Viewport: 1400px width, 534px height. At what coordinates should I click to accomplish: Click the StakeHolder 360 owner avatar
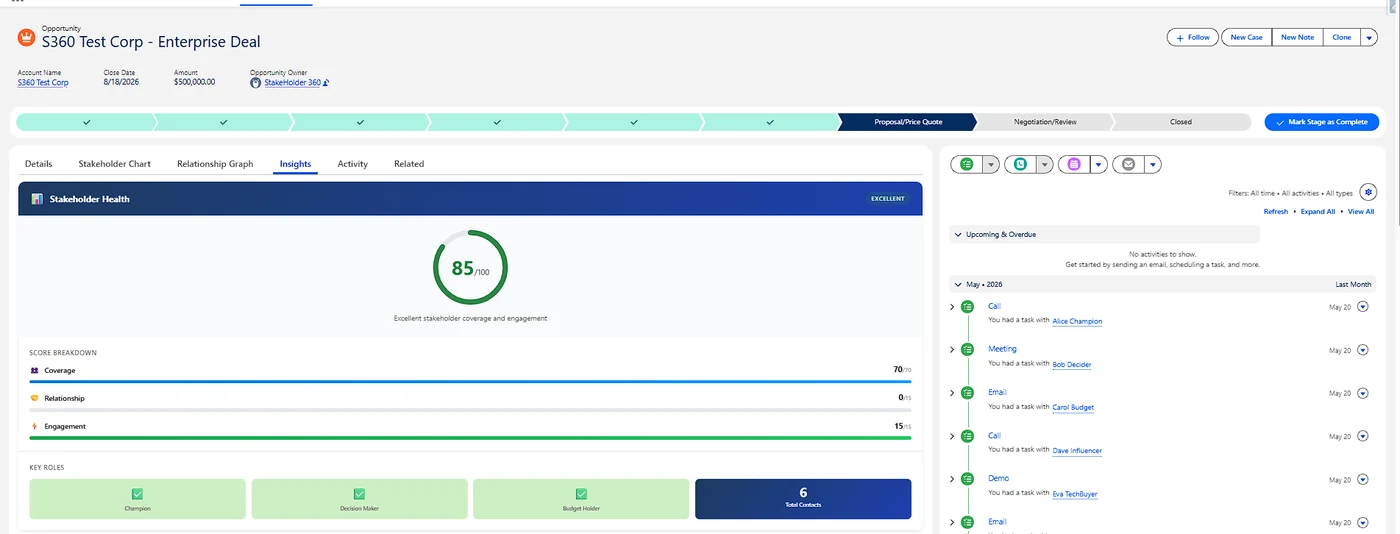(x=255, y=83)
